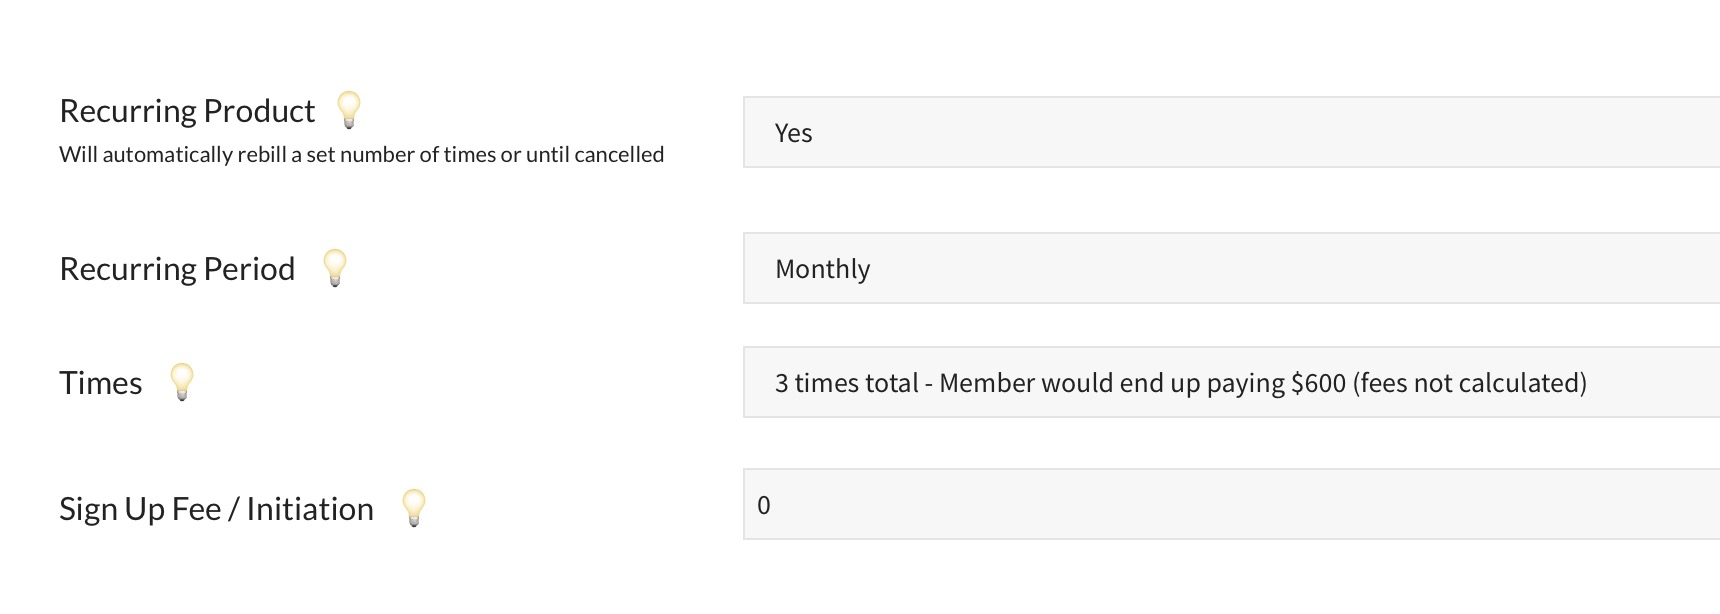Click the info bulb after Sign Up Fee / Initiation
1720x614 pixels.
click(413, 508)
